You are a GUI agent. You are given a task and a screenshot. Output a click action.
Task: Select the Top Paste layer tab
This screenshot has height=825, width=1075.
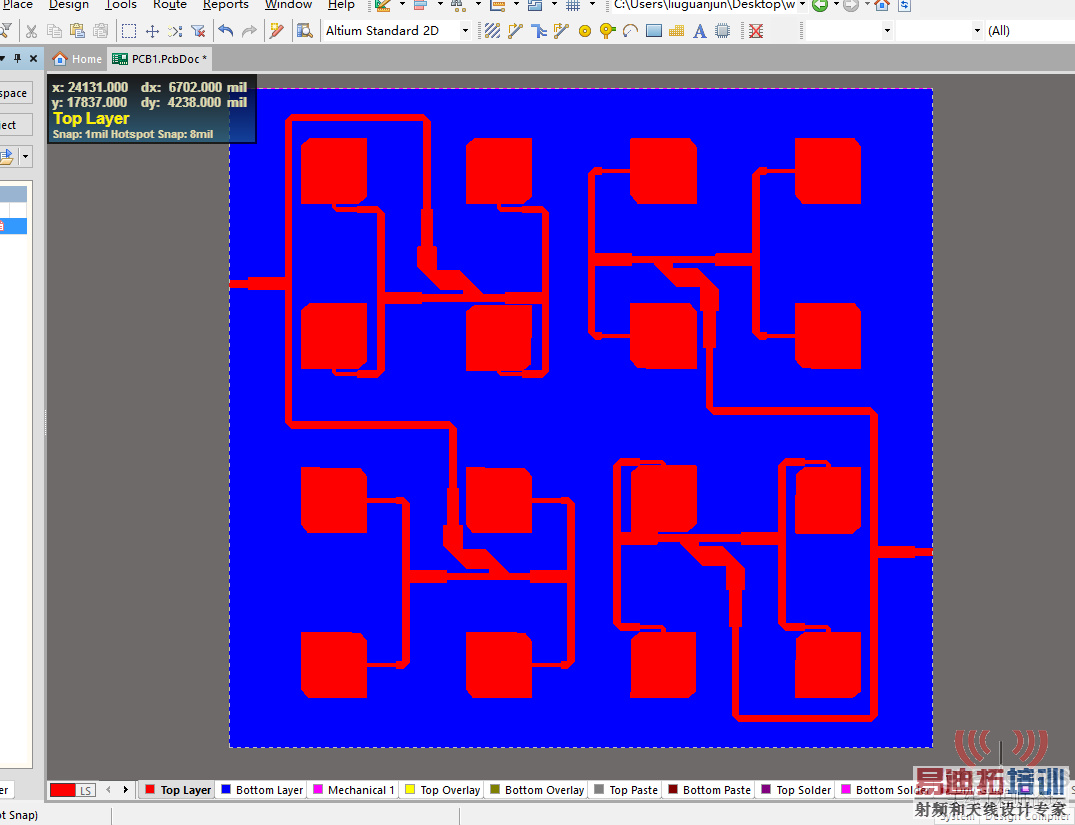click(x=625, y=790)
